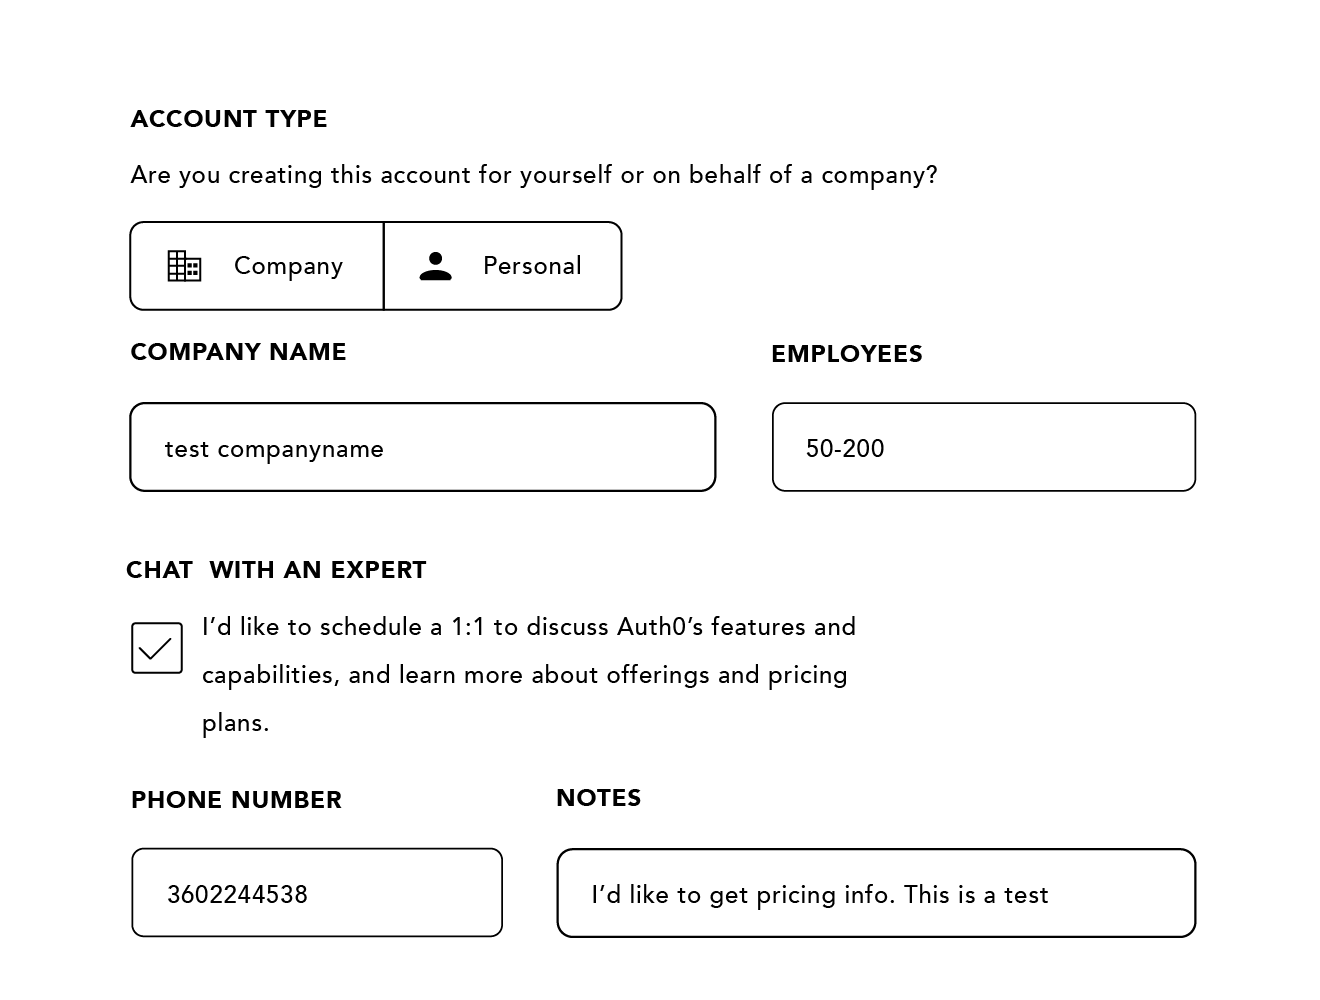Select the Personal account type
Viewport: 1320px width, 1000px height.
[503, 265]
